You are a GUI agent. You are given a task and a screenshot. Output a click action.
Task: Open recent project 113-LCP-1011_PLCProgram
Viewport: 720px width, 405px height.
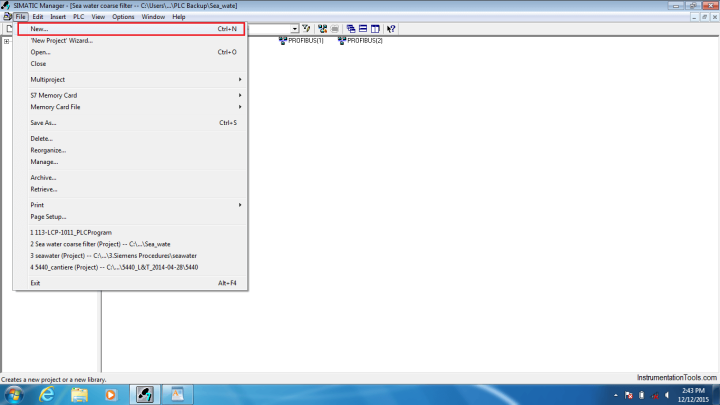pyautogui.click(x=131, y=233)
